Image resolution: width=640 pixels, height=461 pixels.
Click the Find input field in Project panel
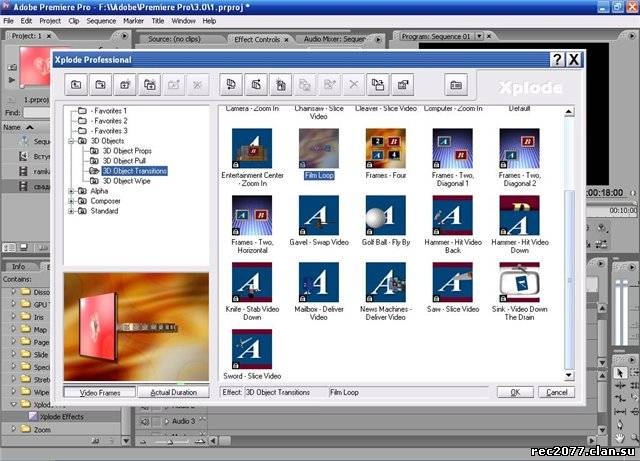pyautogui.click(x=37, y=112)
